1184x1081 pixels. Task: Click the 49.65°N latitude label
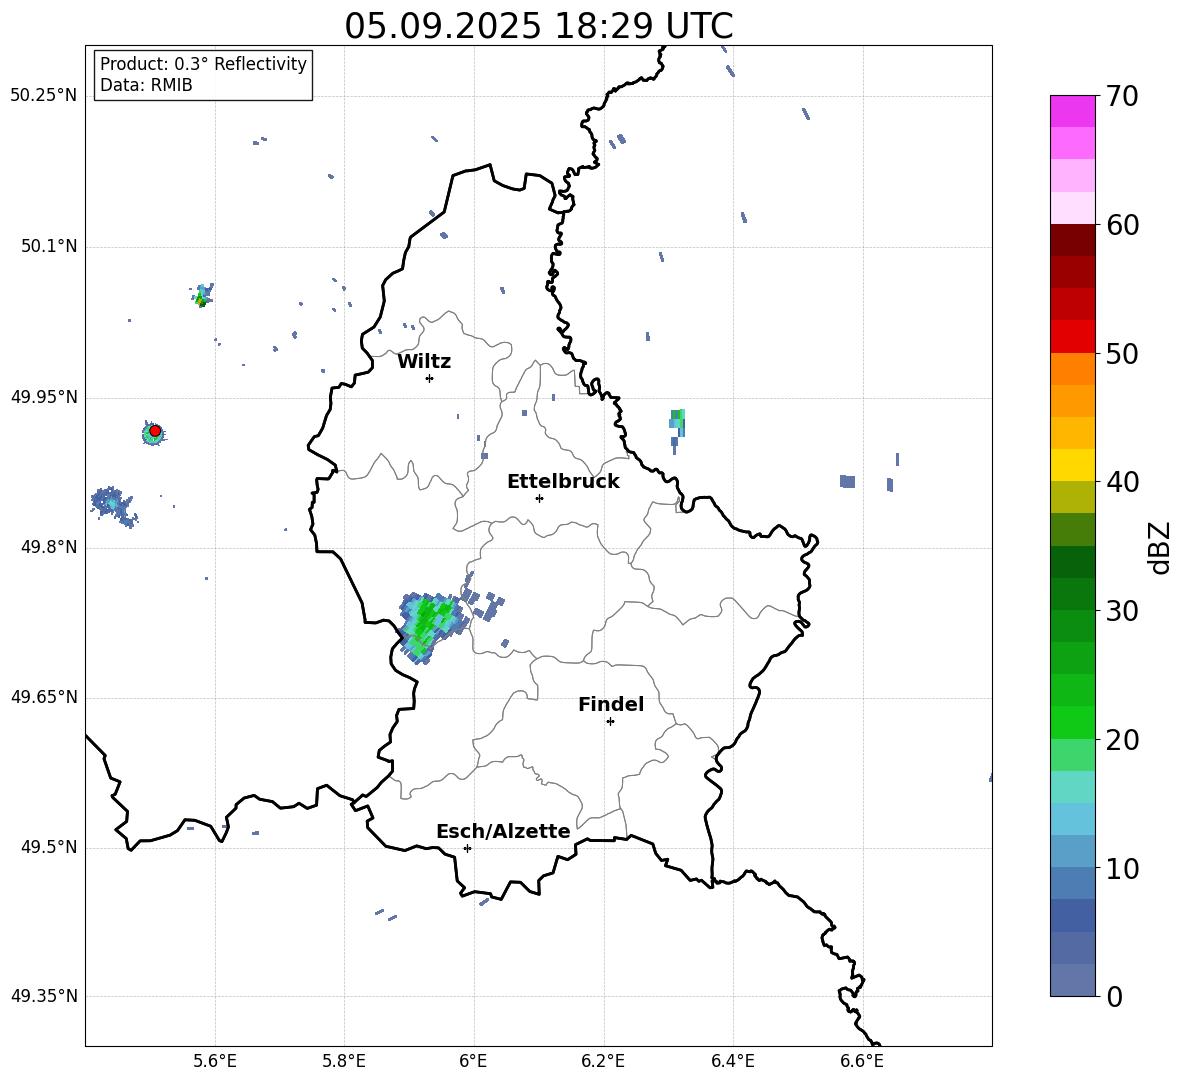click(44, 697)
